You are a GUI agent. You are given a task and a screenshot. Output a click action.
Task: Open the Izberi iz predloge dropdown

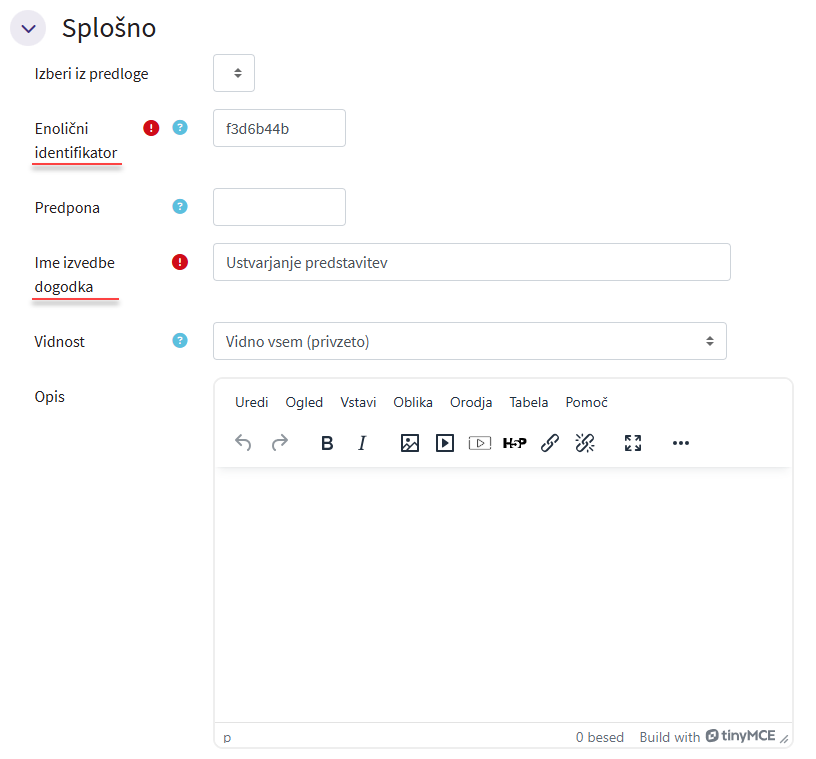[234, 73]
